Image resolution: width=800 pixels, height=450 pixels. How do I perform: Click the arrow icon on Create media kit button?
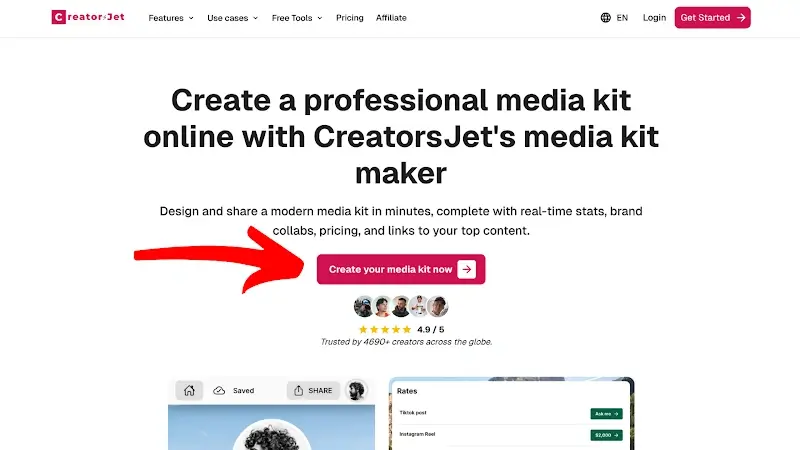(466, 269)
